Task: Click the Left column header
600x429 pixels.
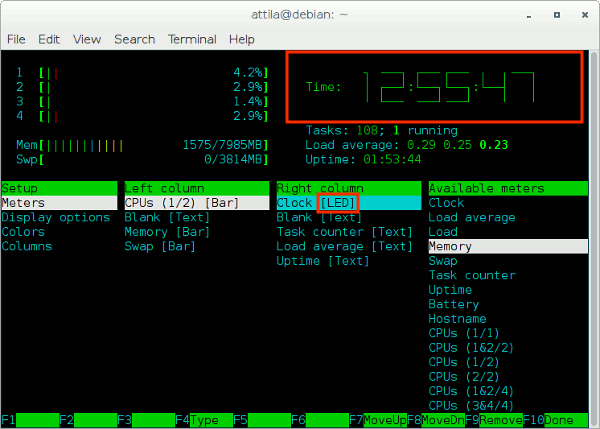Action: click(x=197, y=188)
